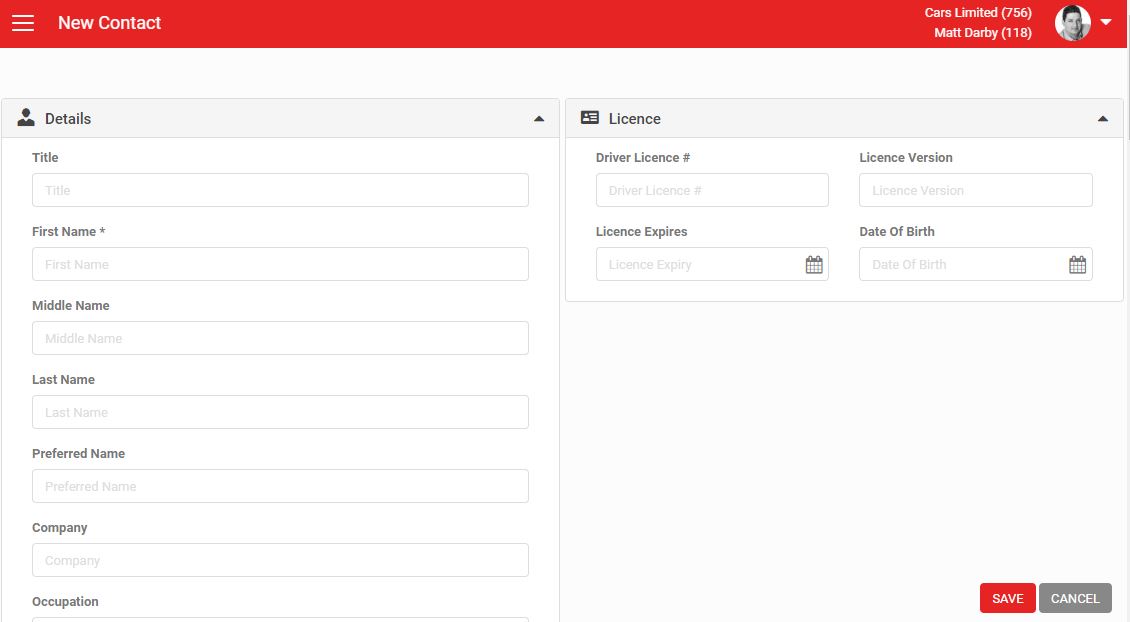Click the Cars Limited (756) text
Image resolution: width=1130 pixels, height=622 pixels.
click(978, 12)
